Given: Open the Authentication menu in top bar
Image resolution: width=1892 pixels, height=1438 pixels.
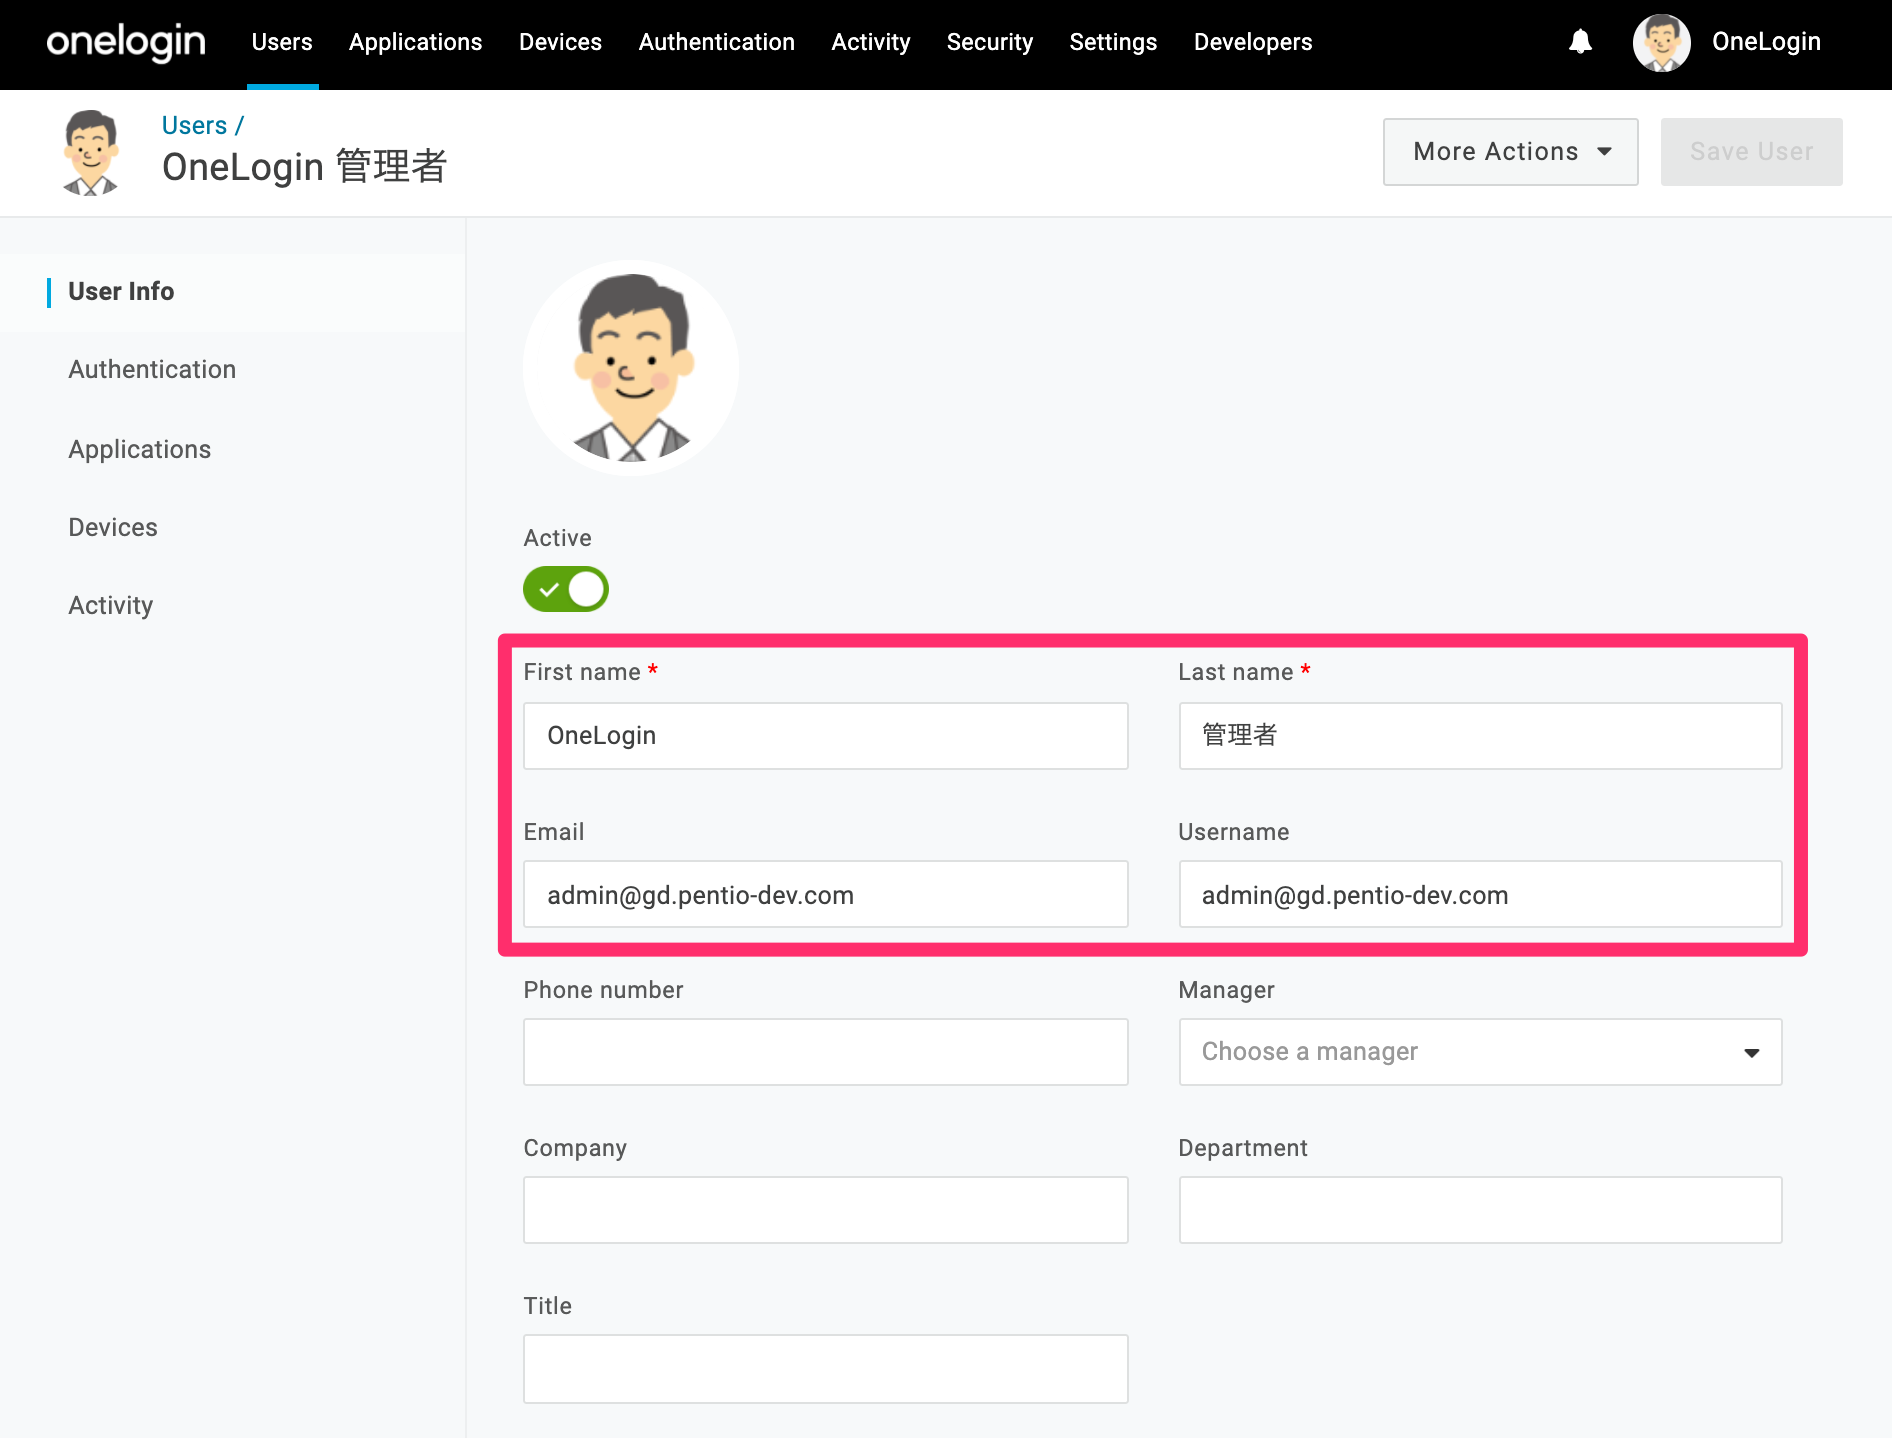Looking at the screenshot, I should point(717,42).
